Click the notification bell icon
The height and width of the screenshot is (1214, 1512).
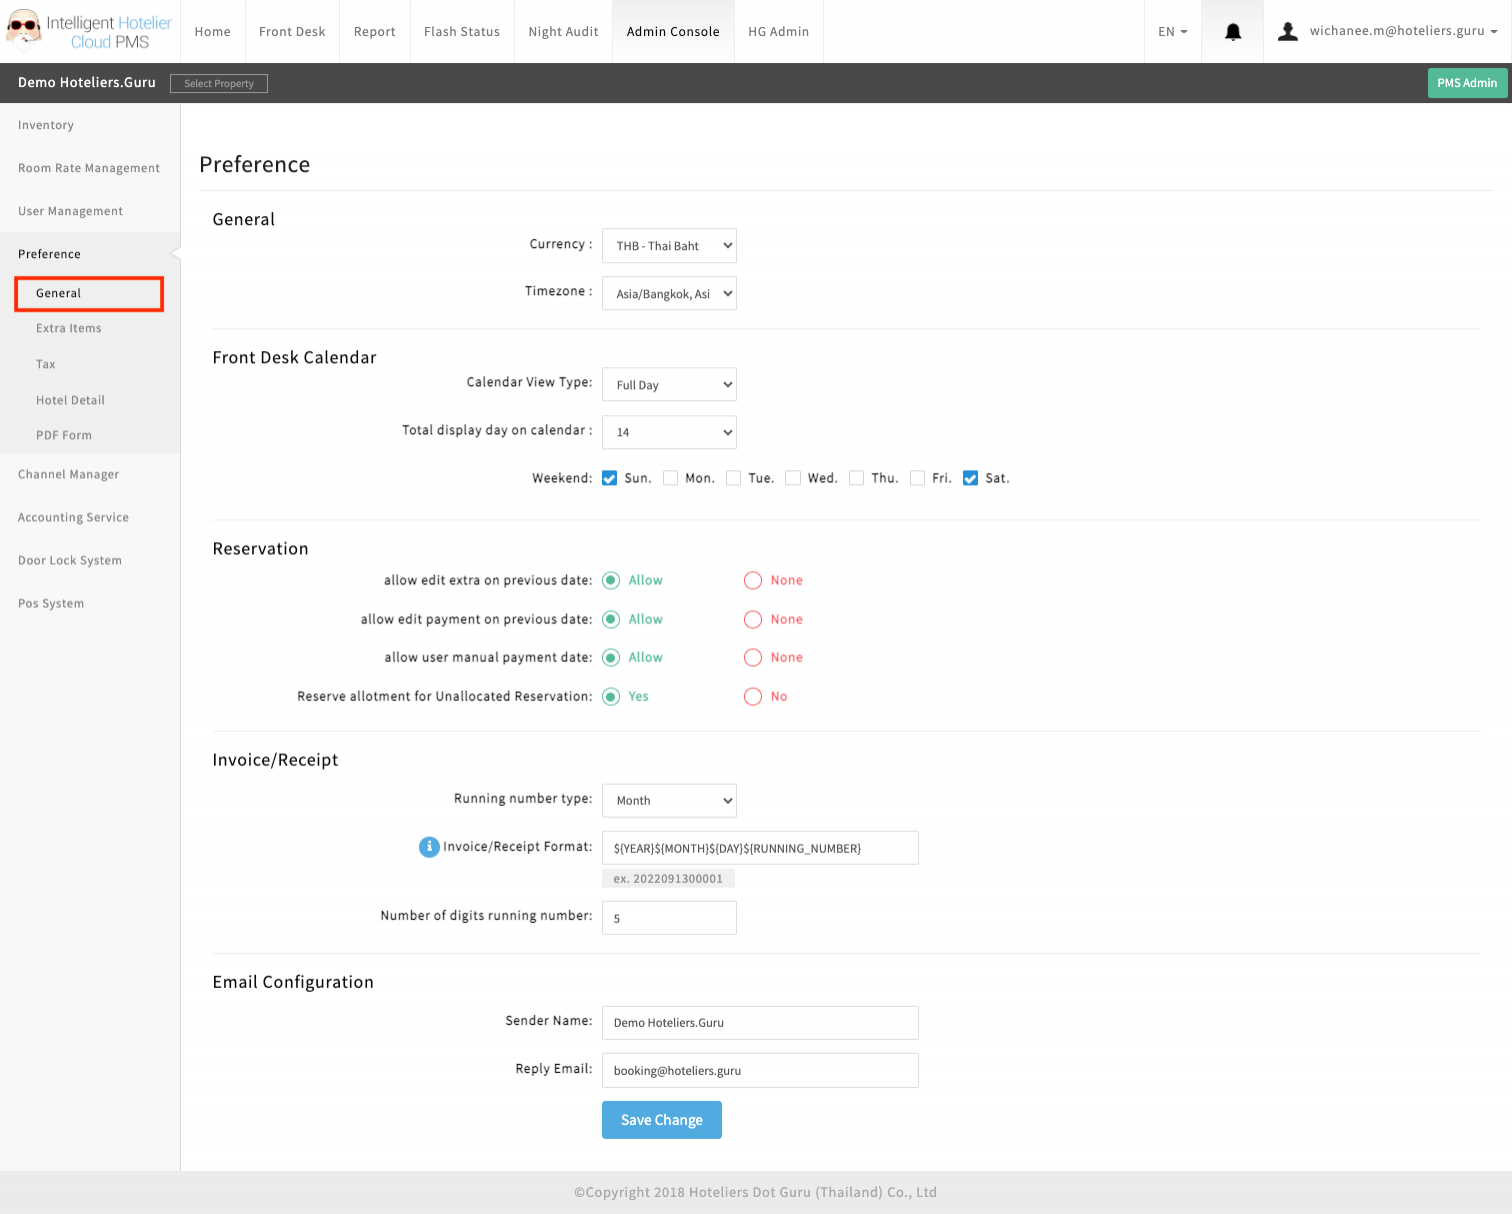(x=1233, y=32)
